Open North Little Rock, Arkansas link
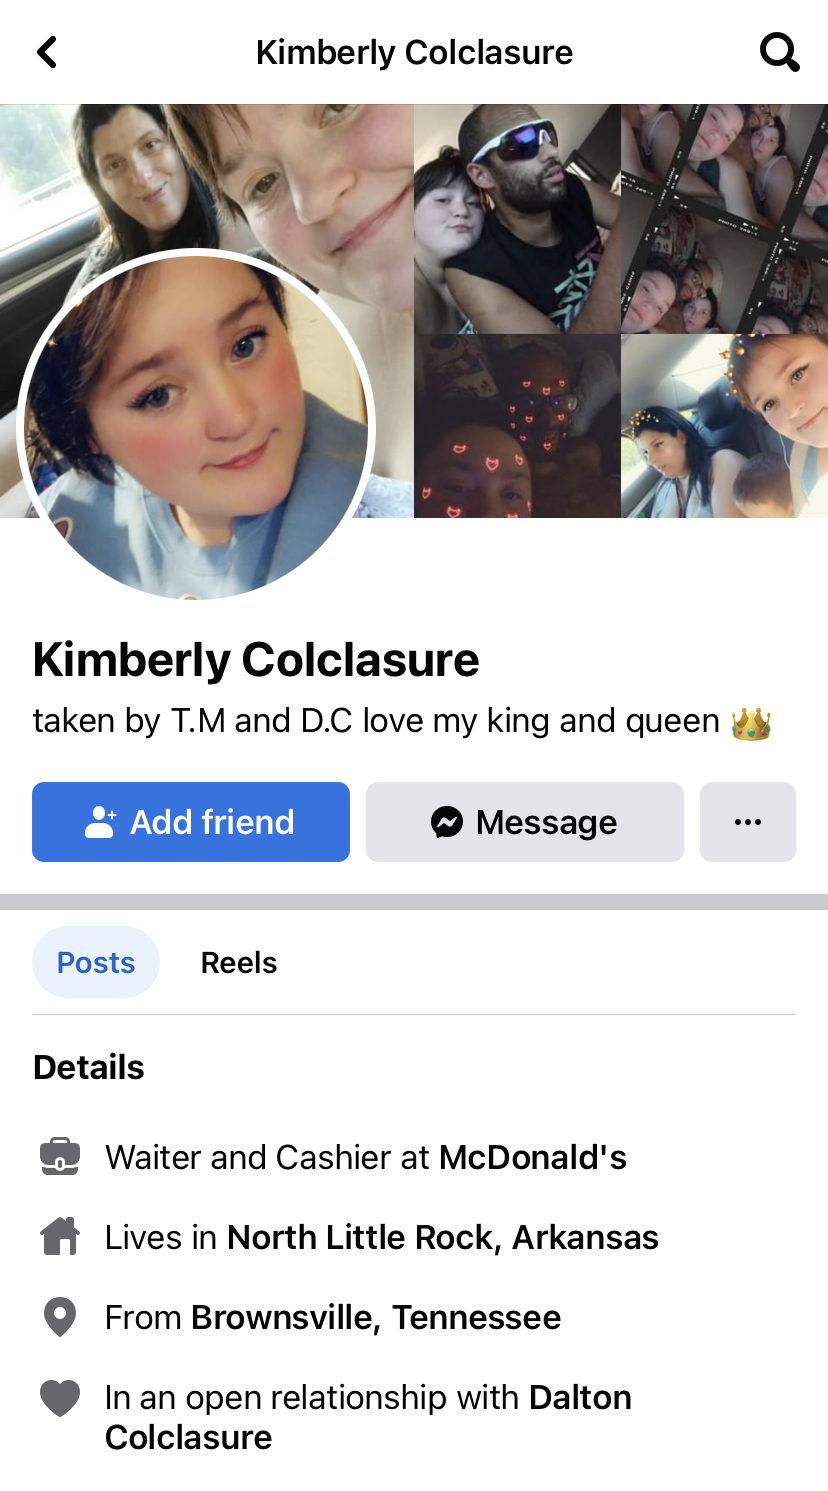This screenshot has height=1491, width=828. [x=443, y=1237]
